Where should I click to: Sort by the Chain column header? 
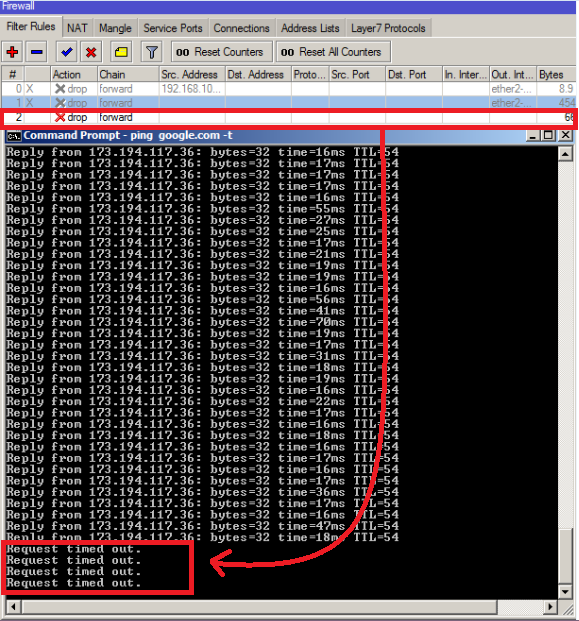[128, 74]
